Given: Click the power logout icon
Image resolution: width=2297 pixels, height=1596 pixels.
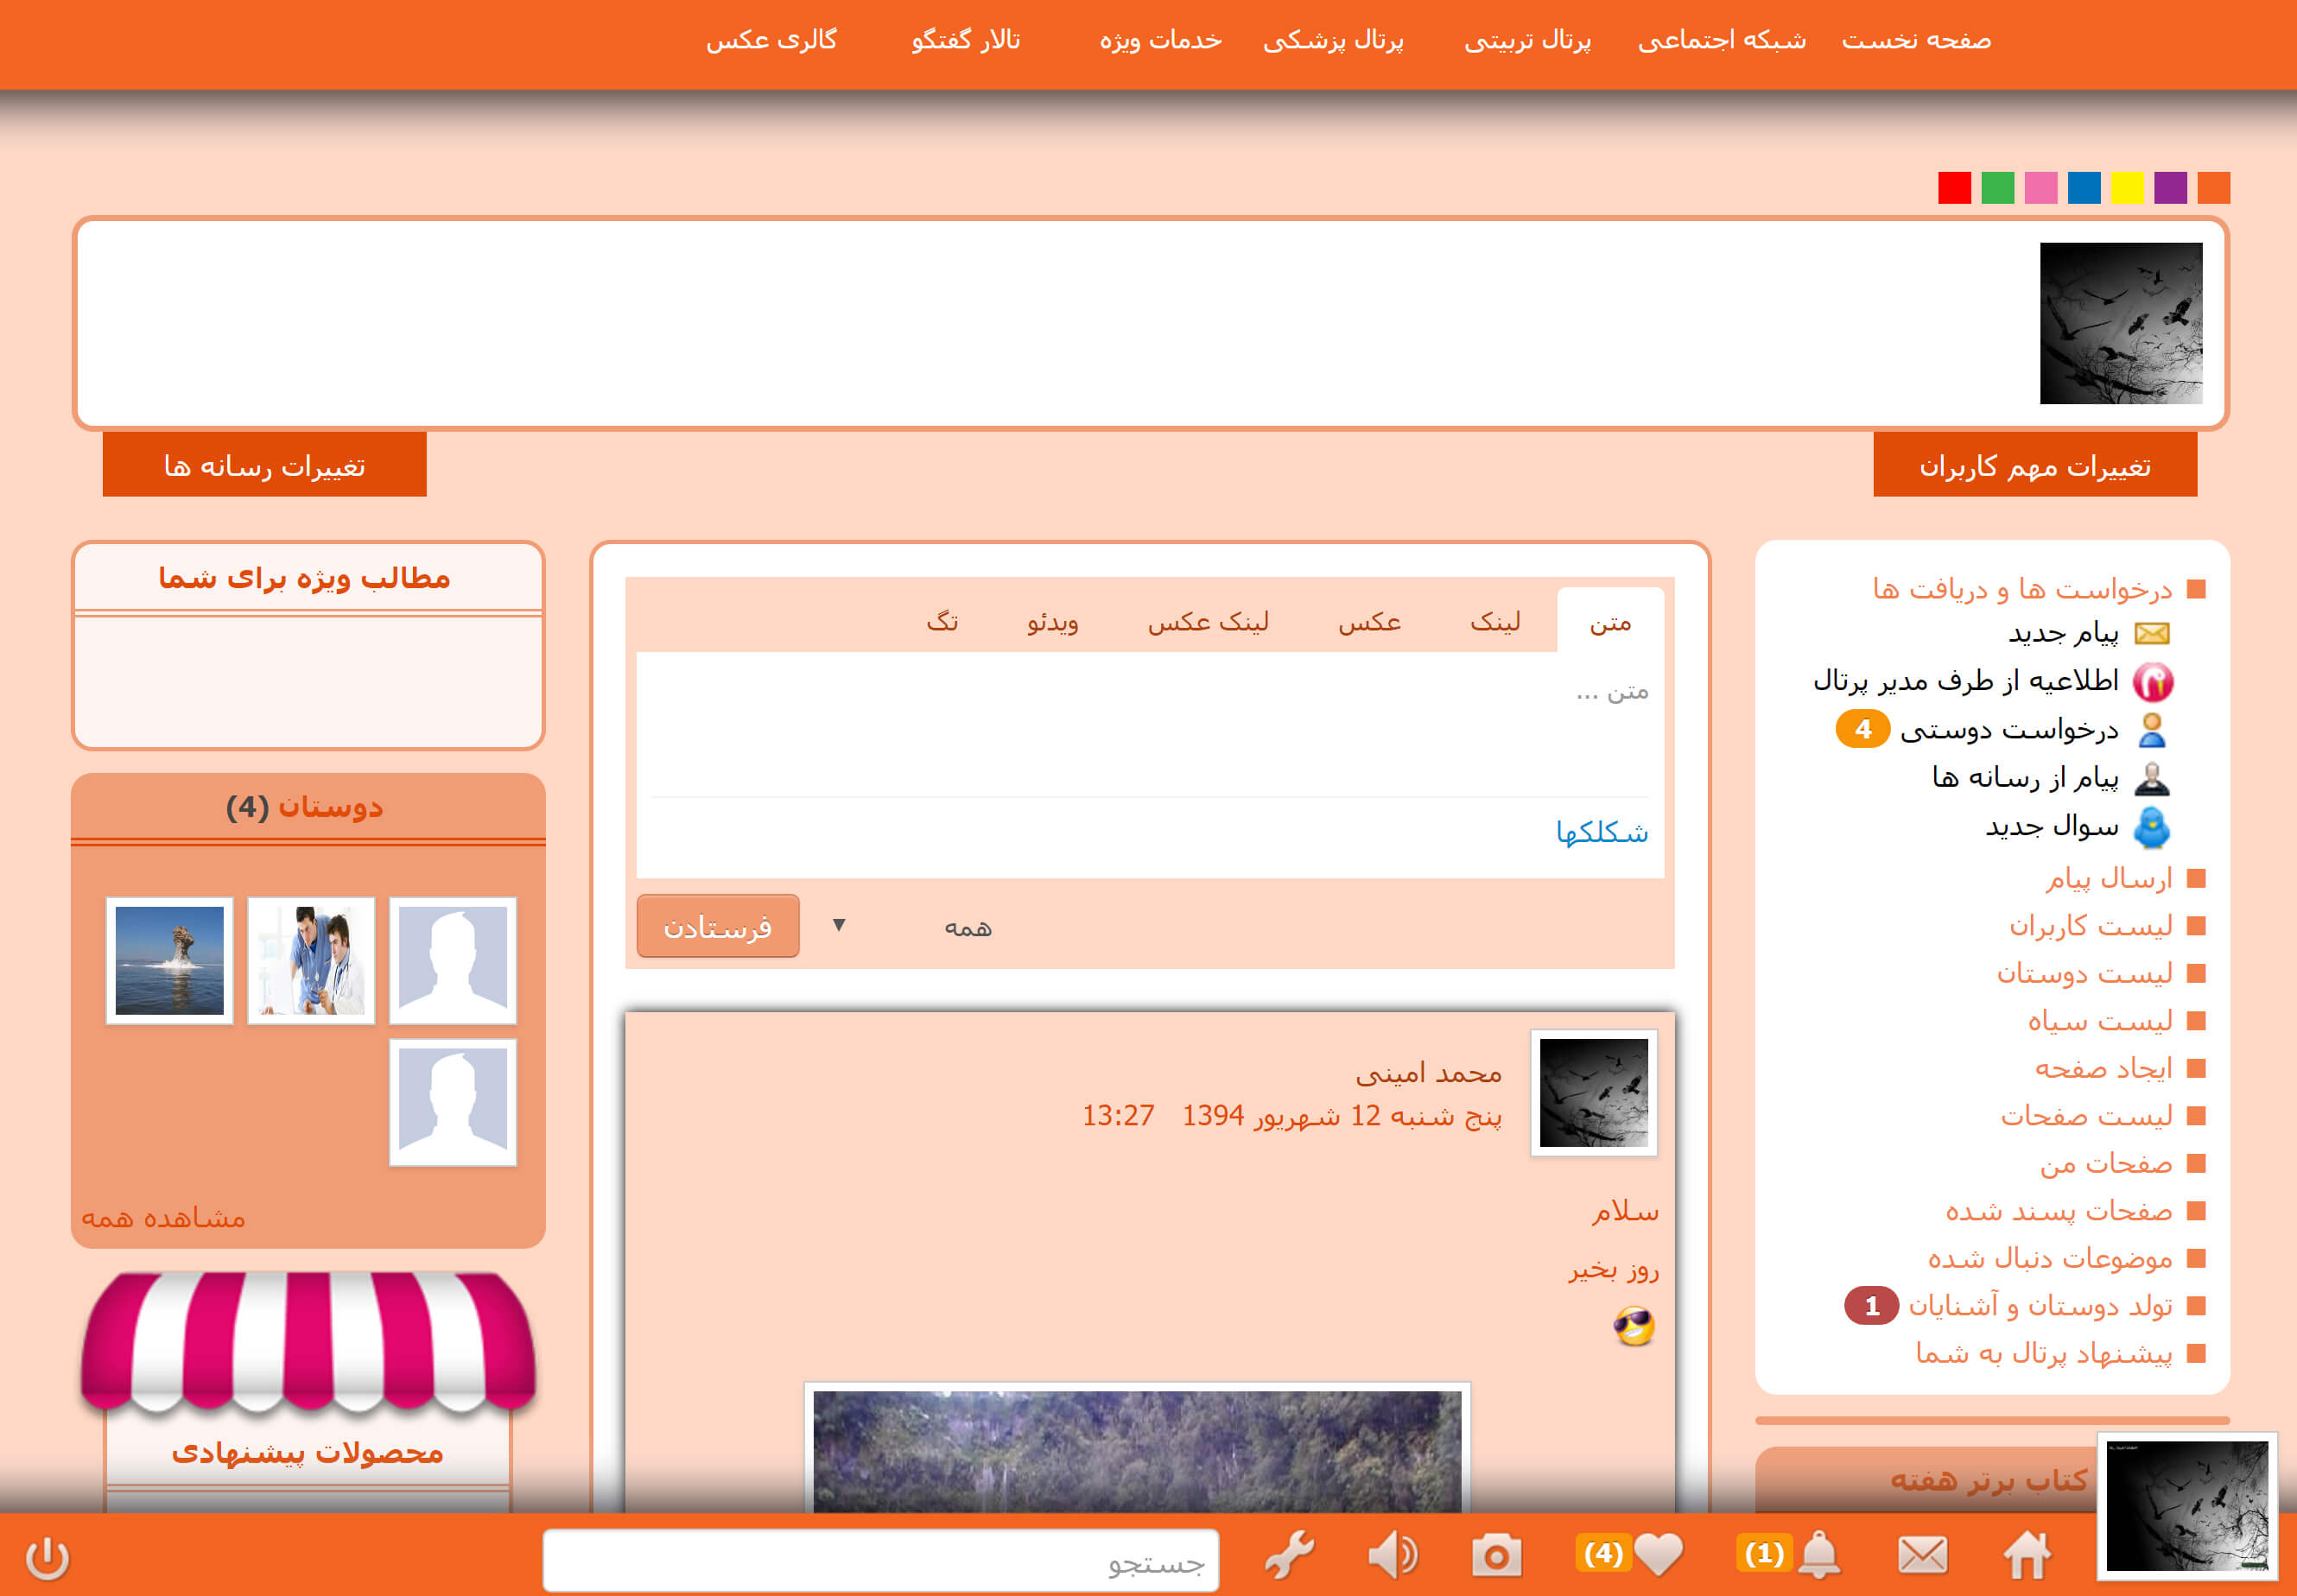Looking at the screenshot, I should pos(47,1558).
